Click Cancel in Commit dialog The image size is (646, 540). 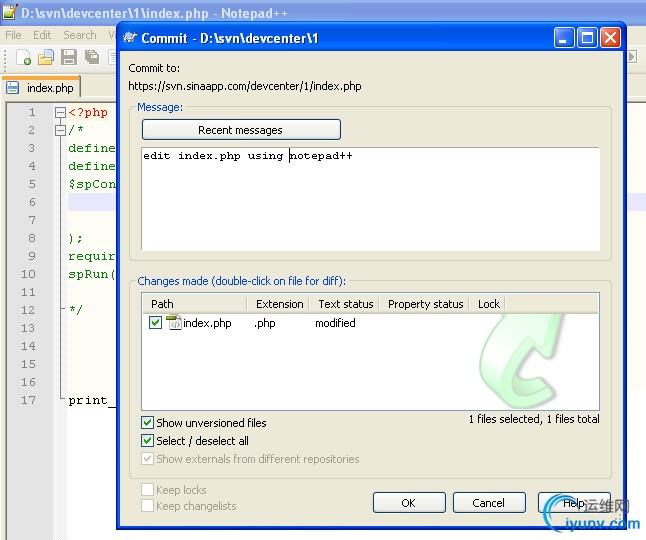click(489, 503)
